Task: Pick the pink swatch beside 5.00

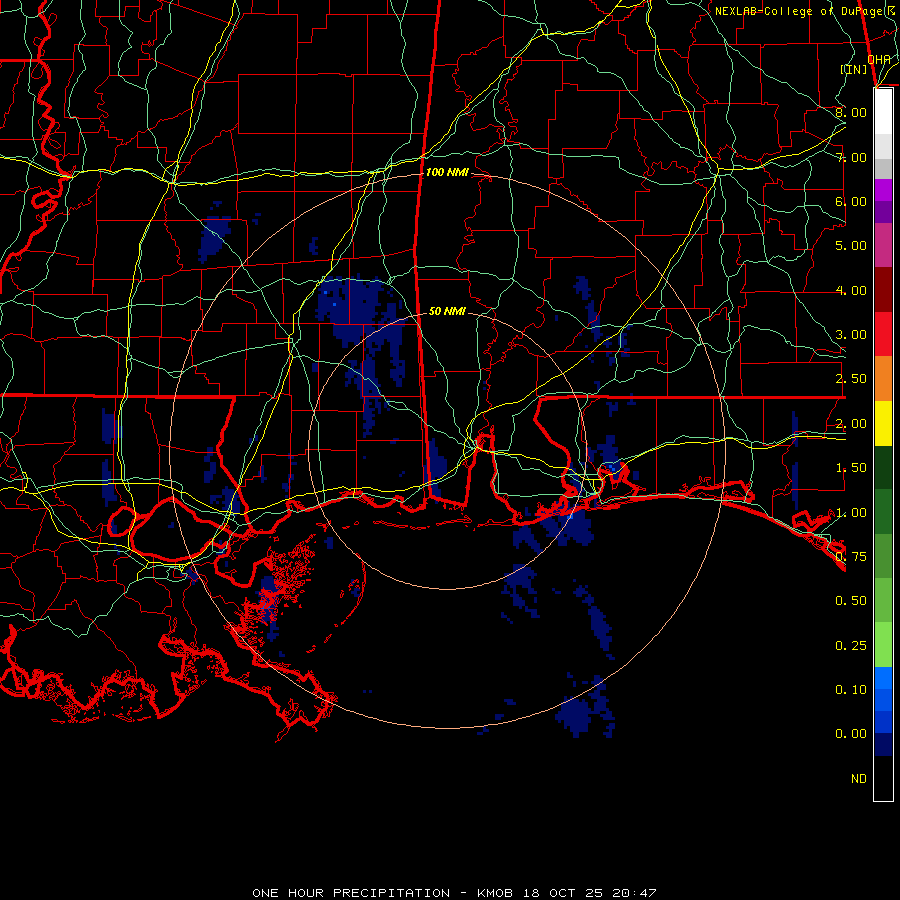Action: pos(883,246)
